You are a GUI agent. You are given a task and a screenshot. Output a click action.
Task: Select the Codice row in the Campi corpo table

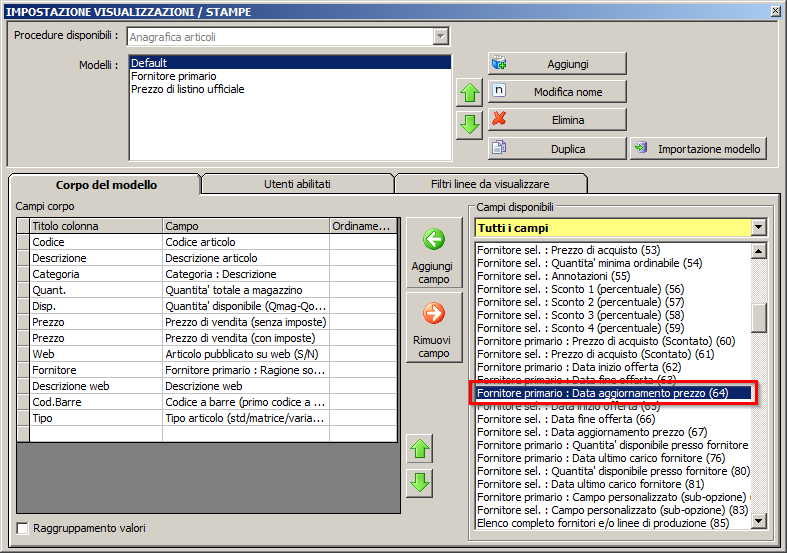click(x=96, y=242)
